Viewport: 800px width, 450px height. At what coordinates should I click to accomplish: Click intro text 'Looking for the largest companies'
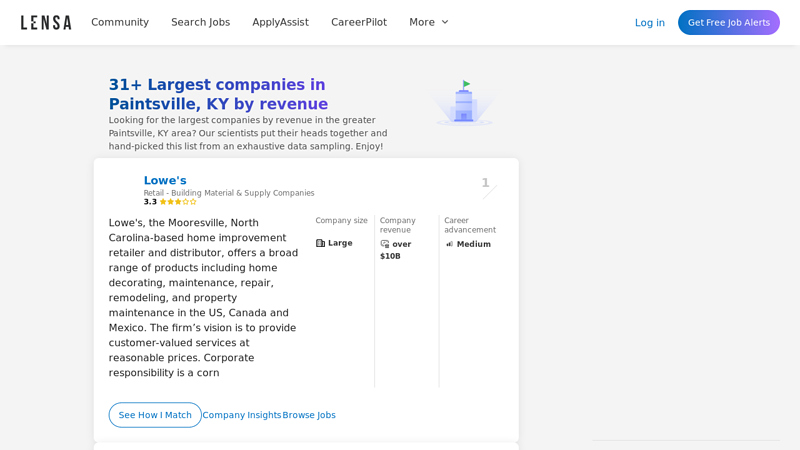[248, 133]
